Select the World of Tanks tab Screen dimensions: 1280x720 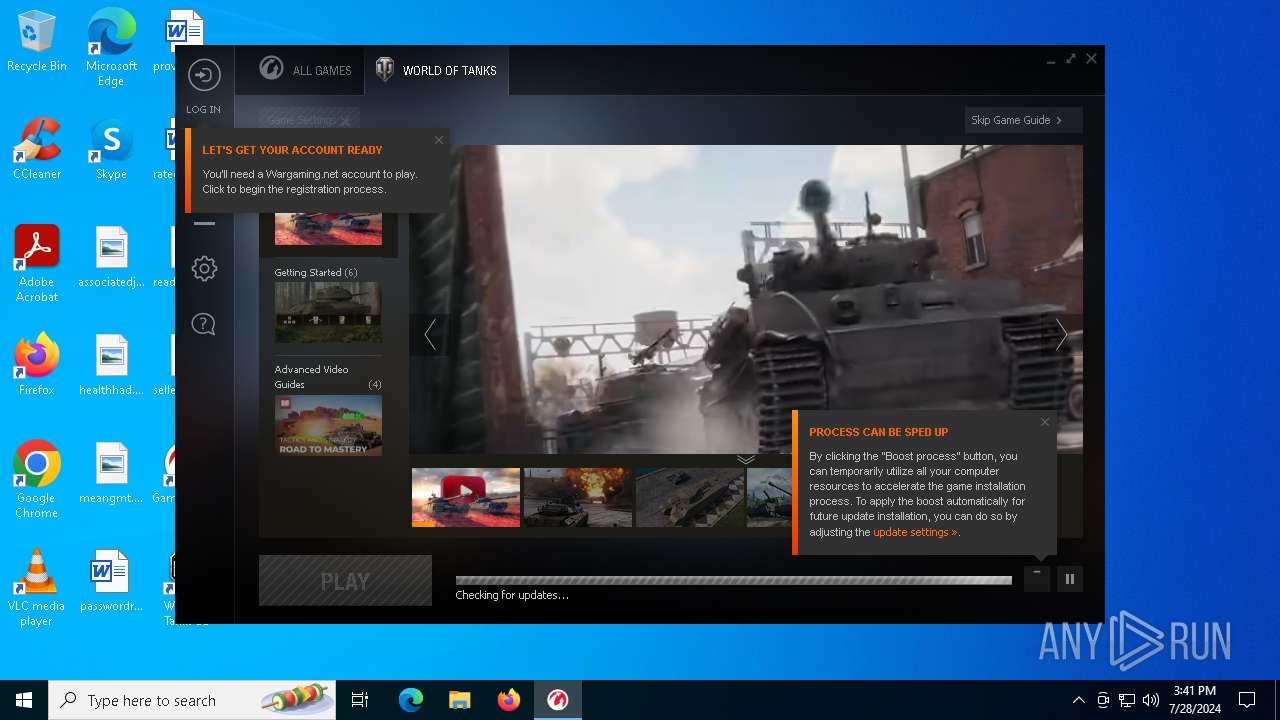(436, 70)
